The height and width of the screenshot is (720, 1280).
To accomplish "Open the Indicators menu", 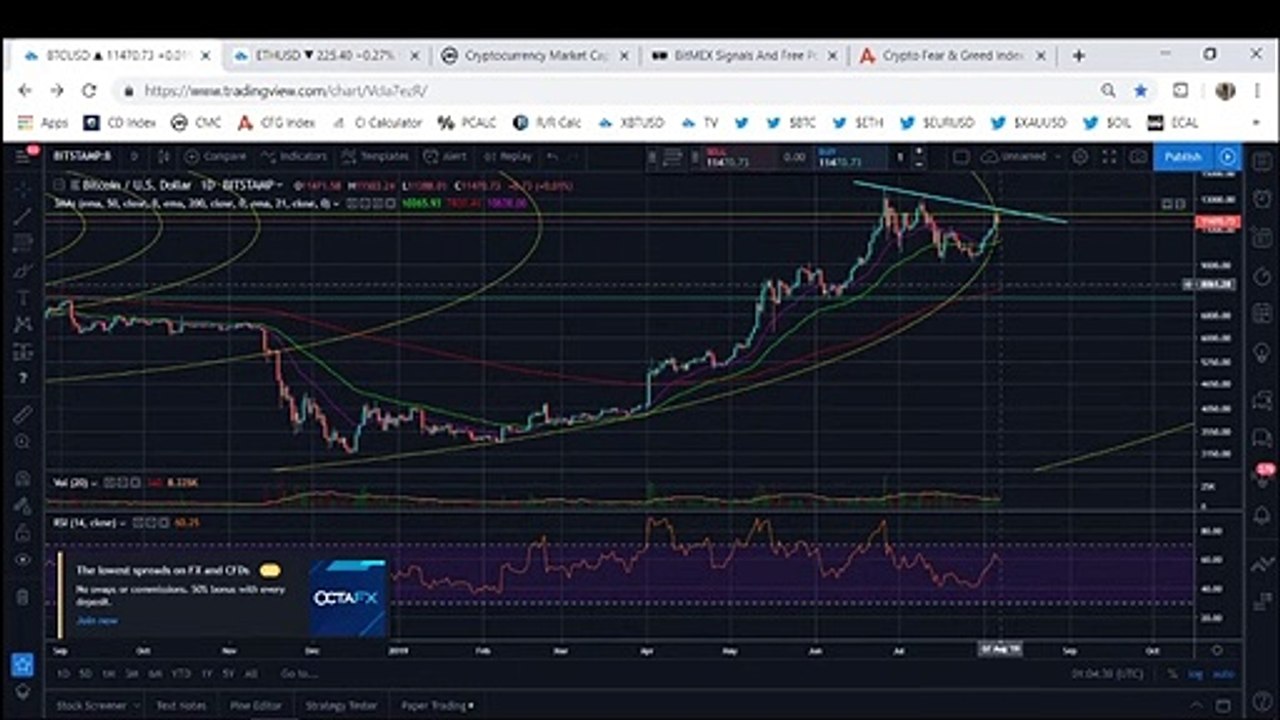I will (294, 157).
